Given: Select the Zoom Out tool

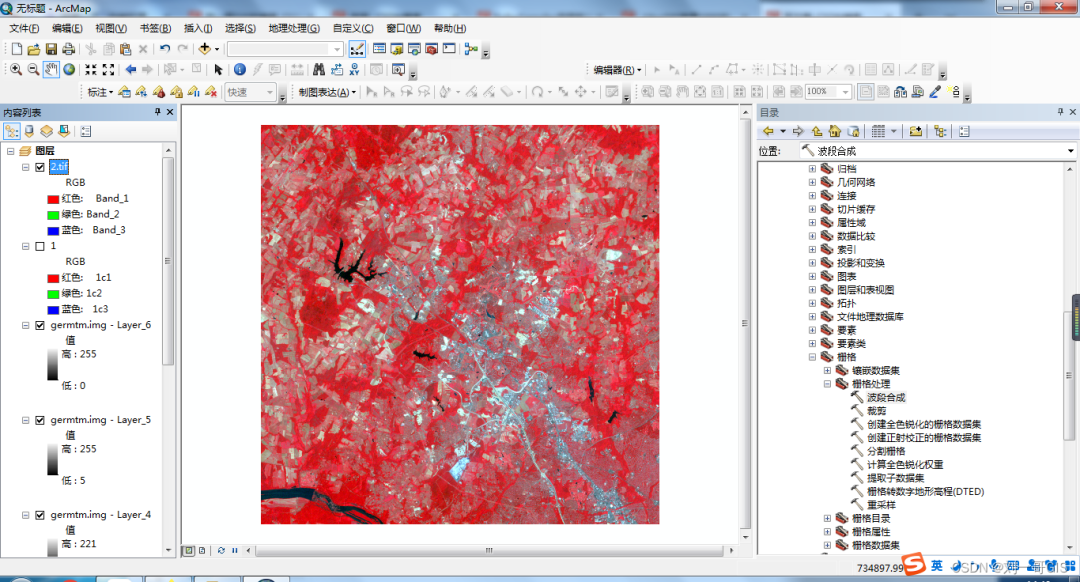Looking at the screenshot, I should [33, 70].
